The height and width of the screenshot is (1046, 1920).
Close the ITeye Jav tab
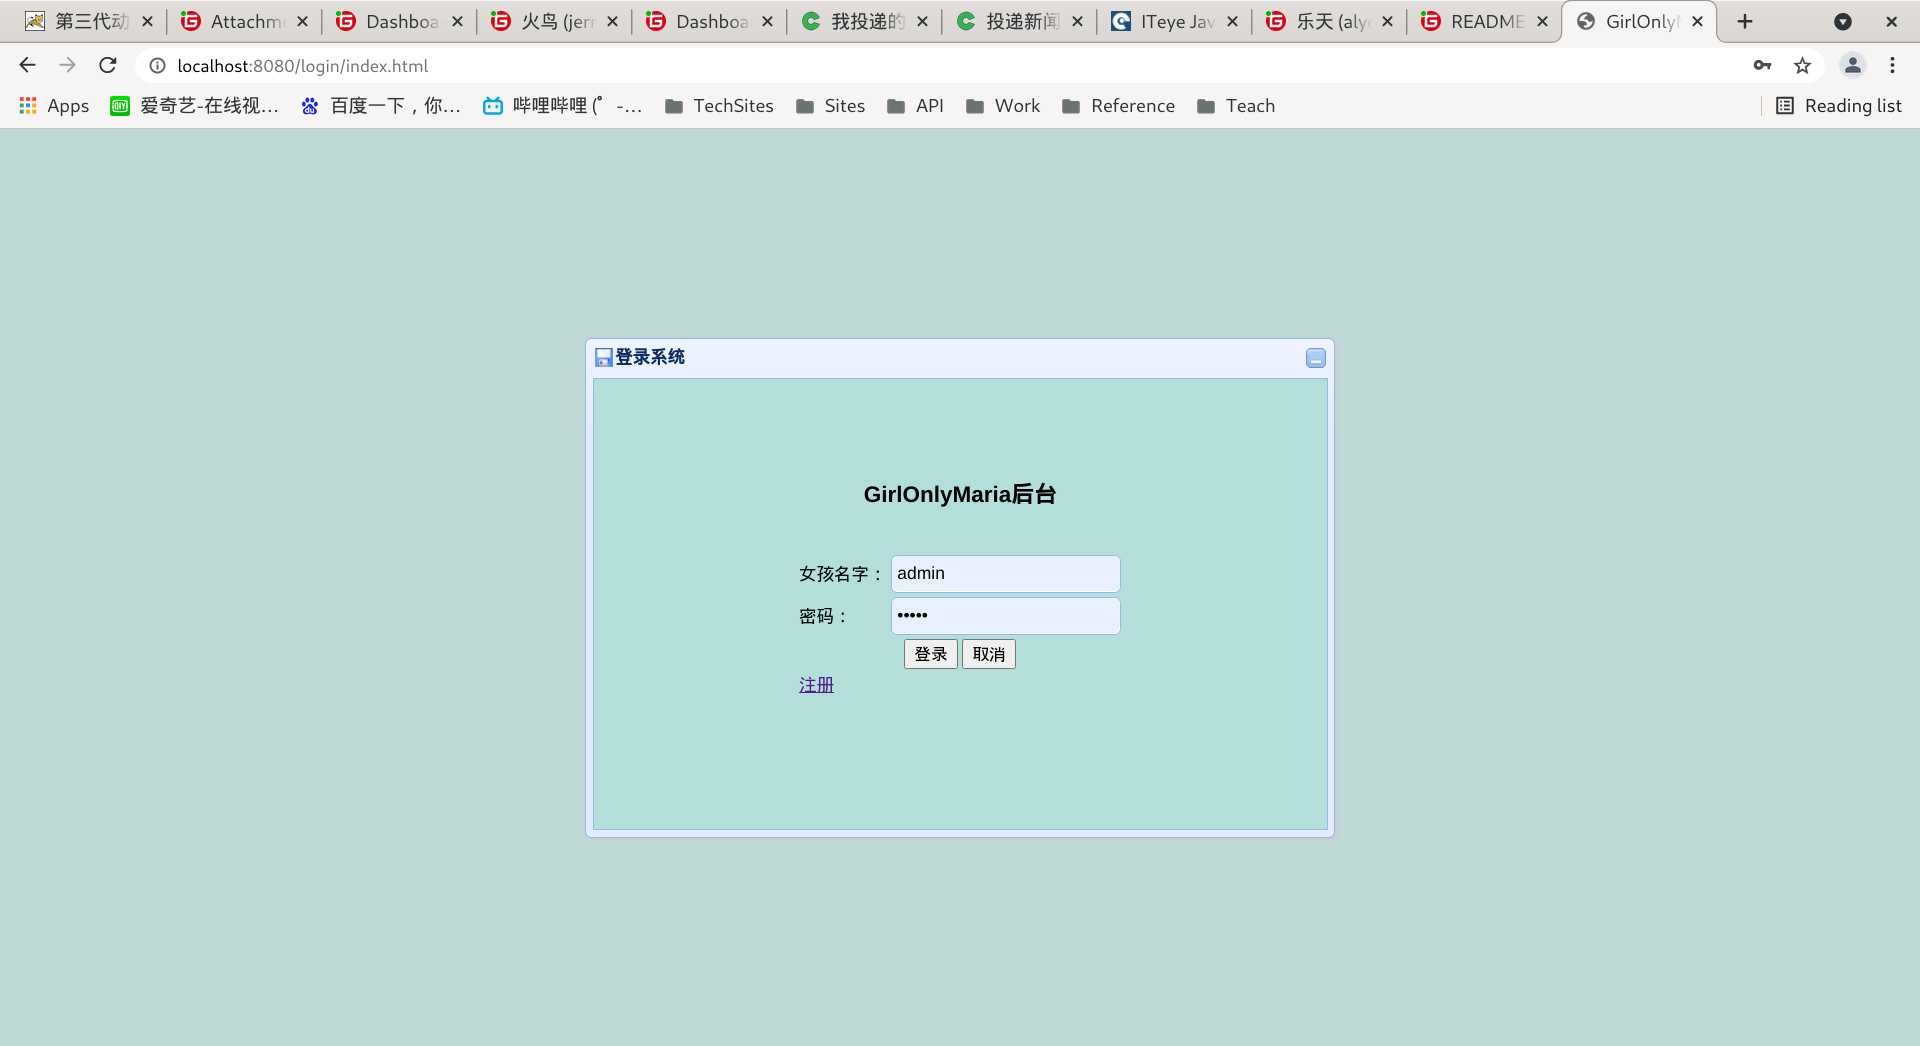(x=1232, y=21)
